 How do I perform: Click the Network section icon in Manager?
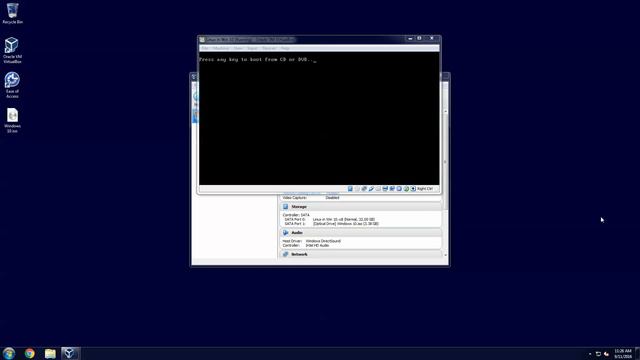(286, 254)
